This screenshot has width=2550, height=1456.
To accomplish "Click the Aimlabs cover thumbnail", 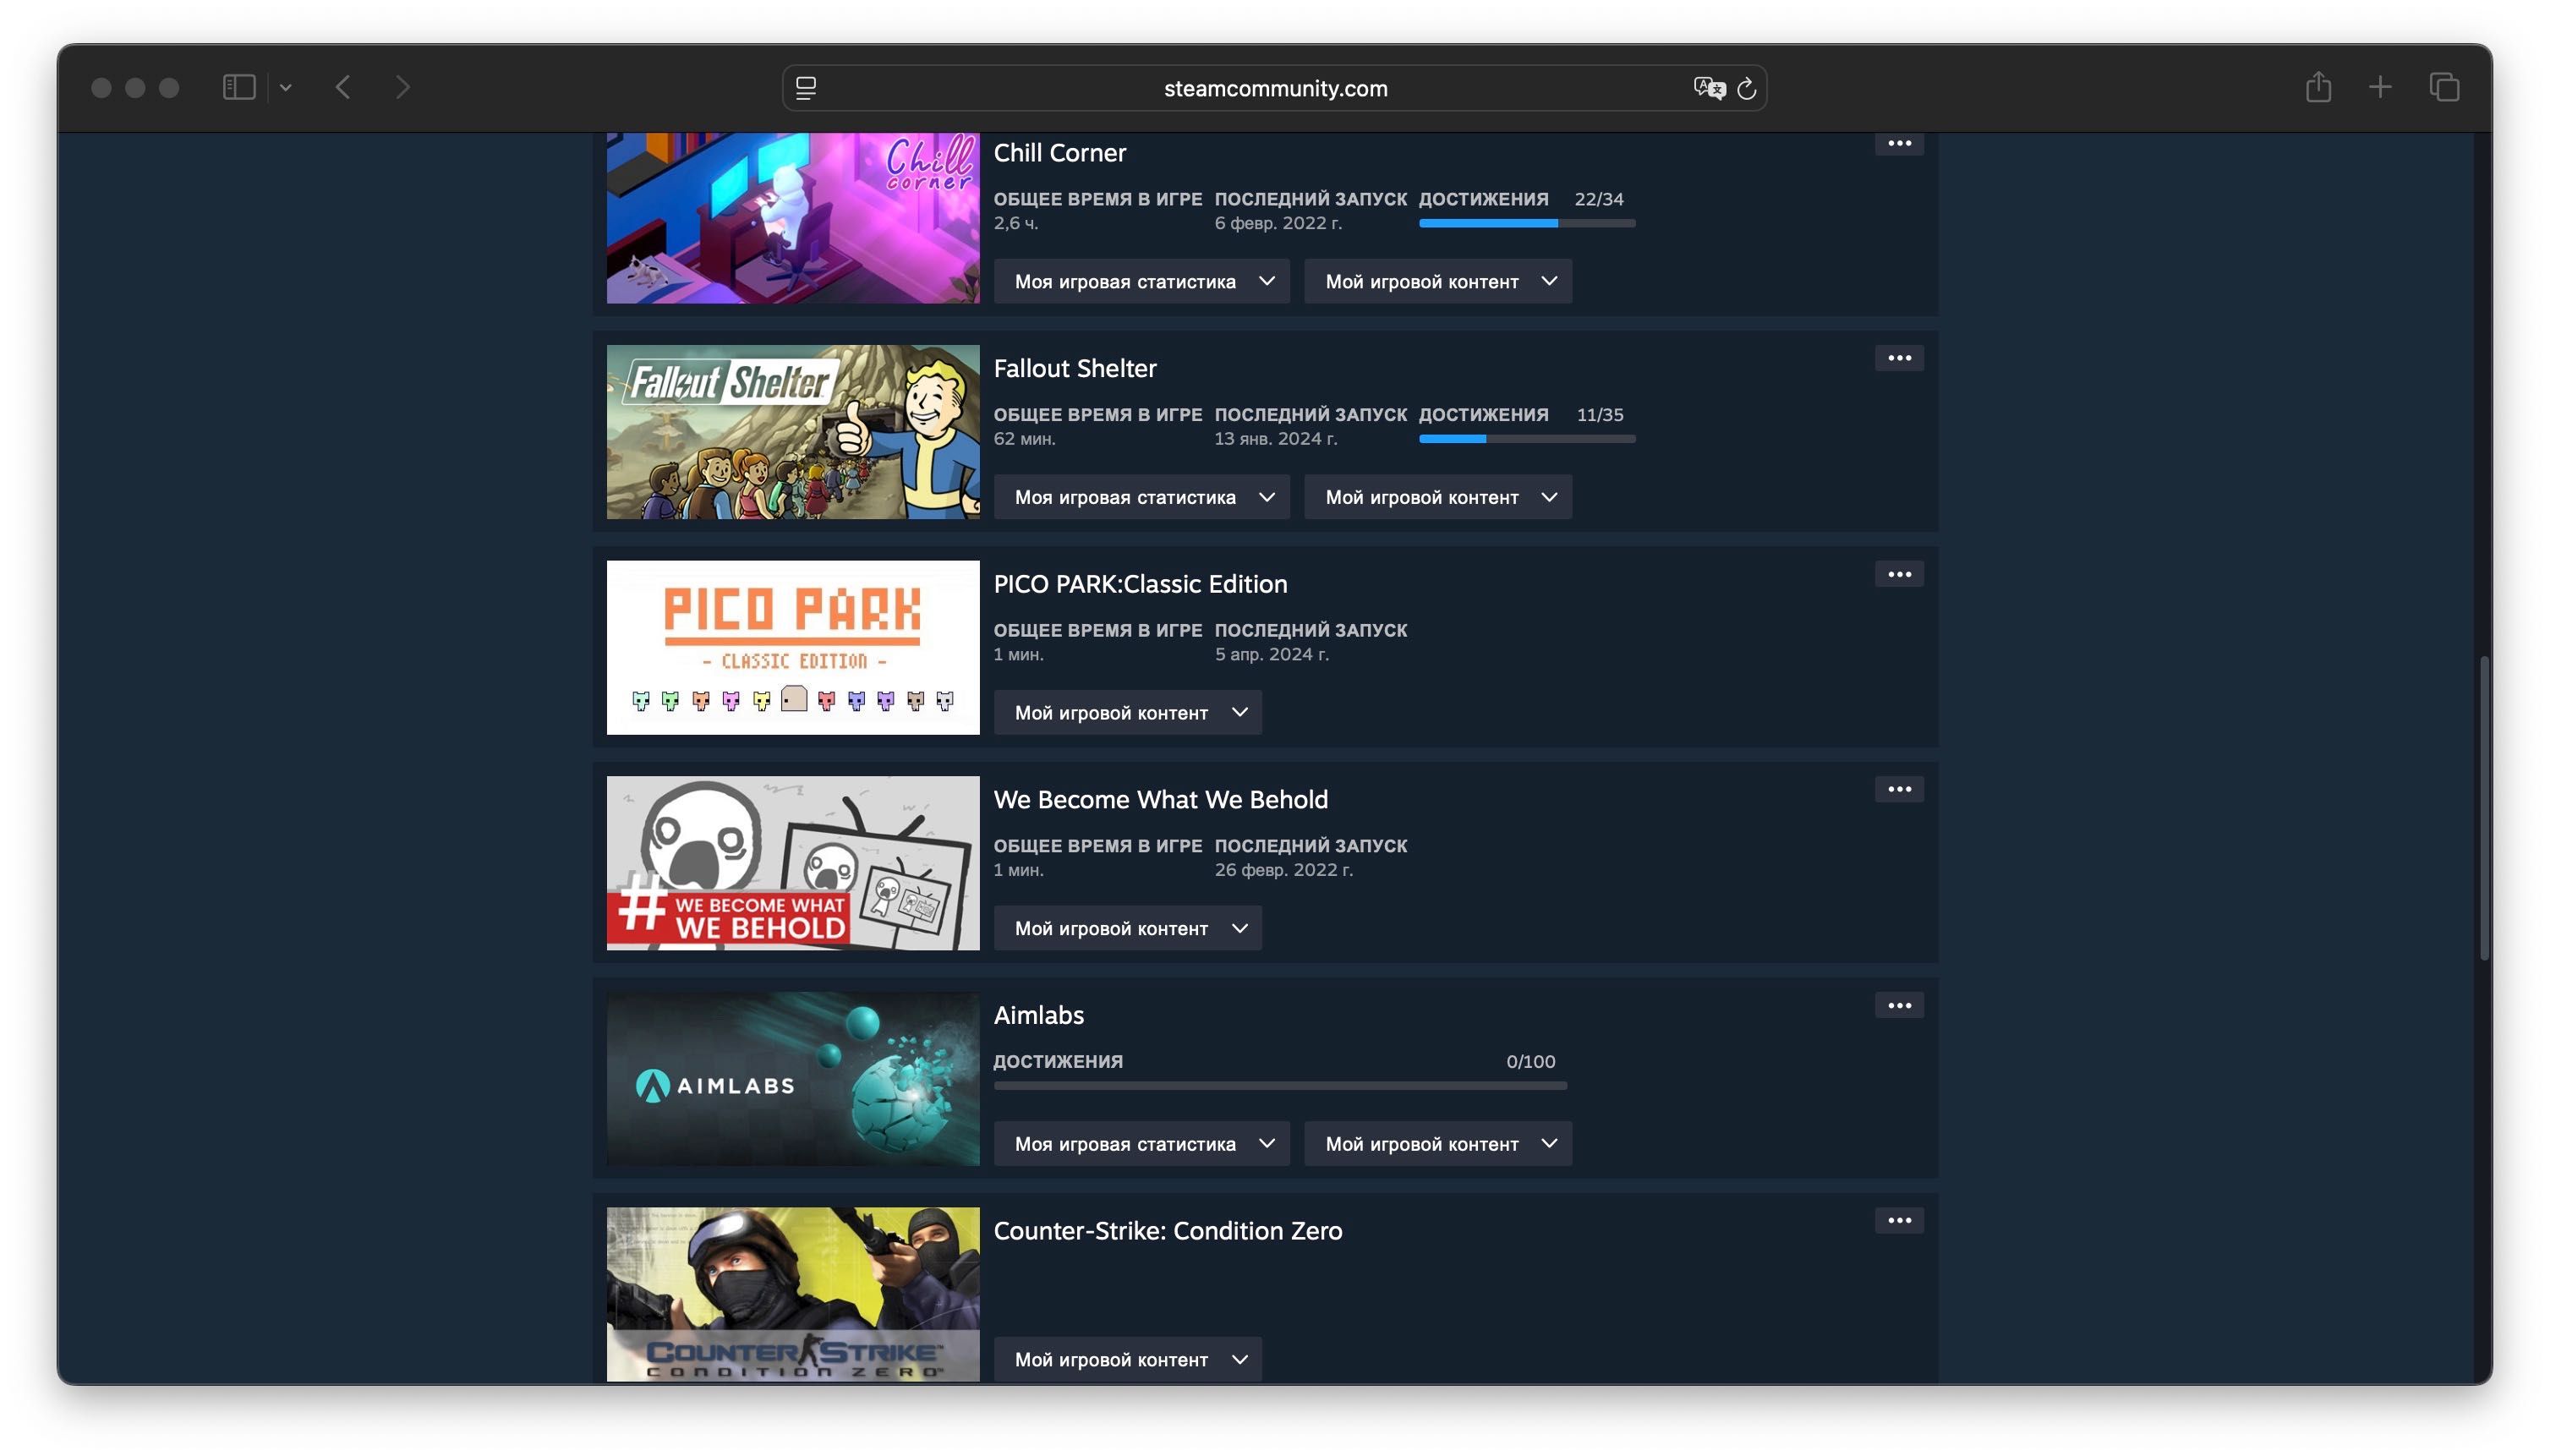I will (x=793, y=1078).
